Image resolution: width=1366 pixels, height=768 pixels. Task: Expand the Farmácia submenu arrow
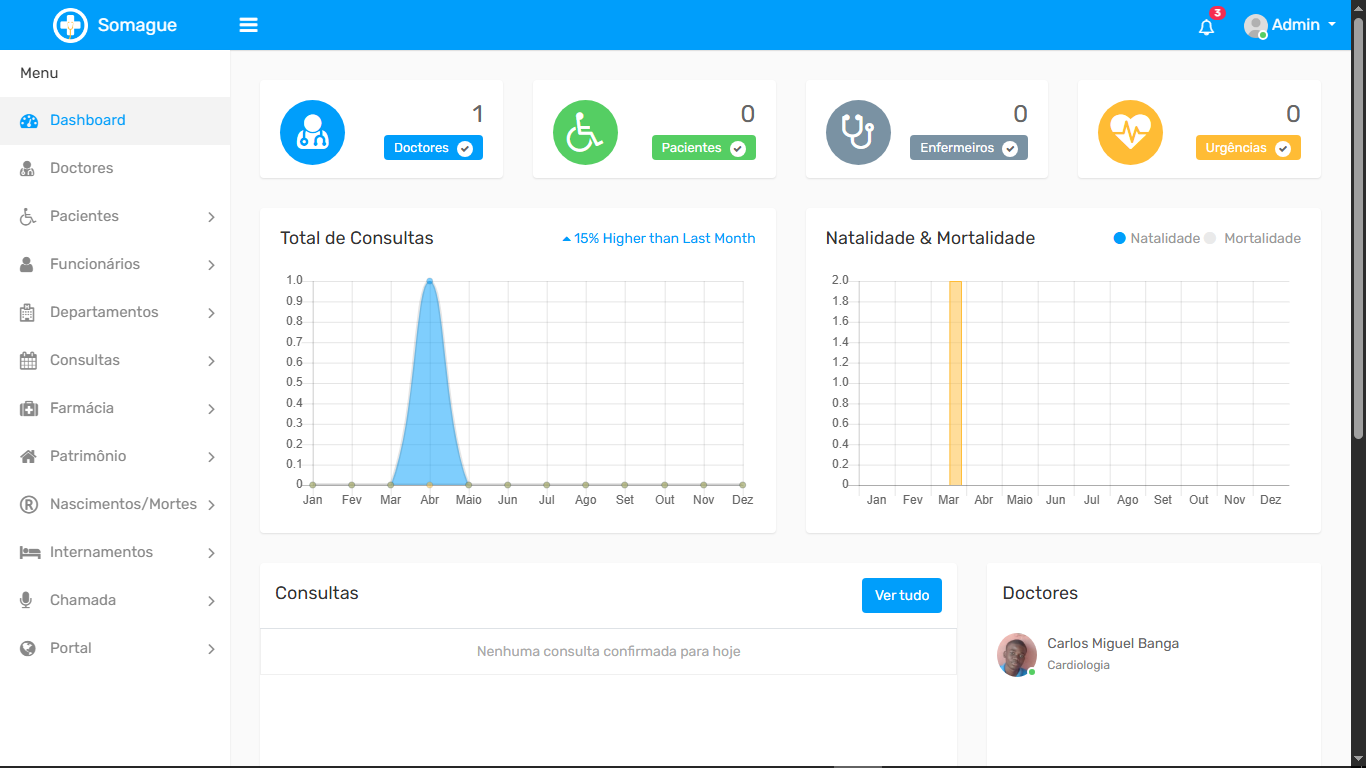tap(211, 409)
